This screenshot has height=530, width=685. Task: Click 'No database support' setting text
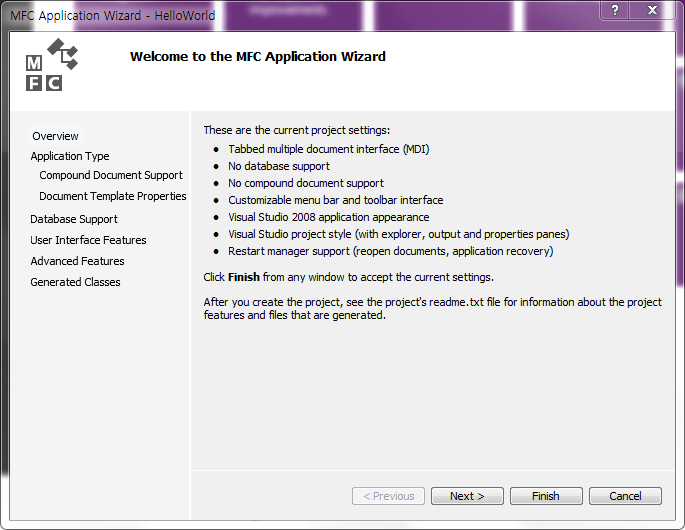[279, 166]
